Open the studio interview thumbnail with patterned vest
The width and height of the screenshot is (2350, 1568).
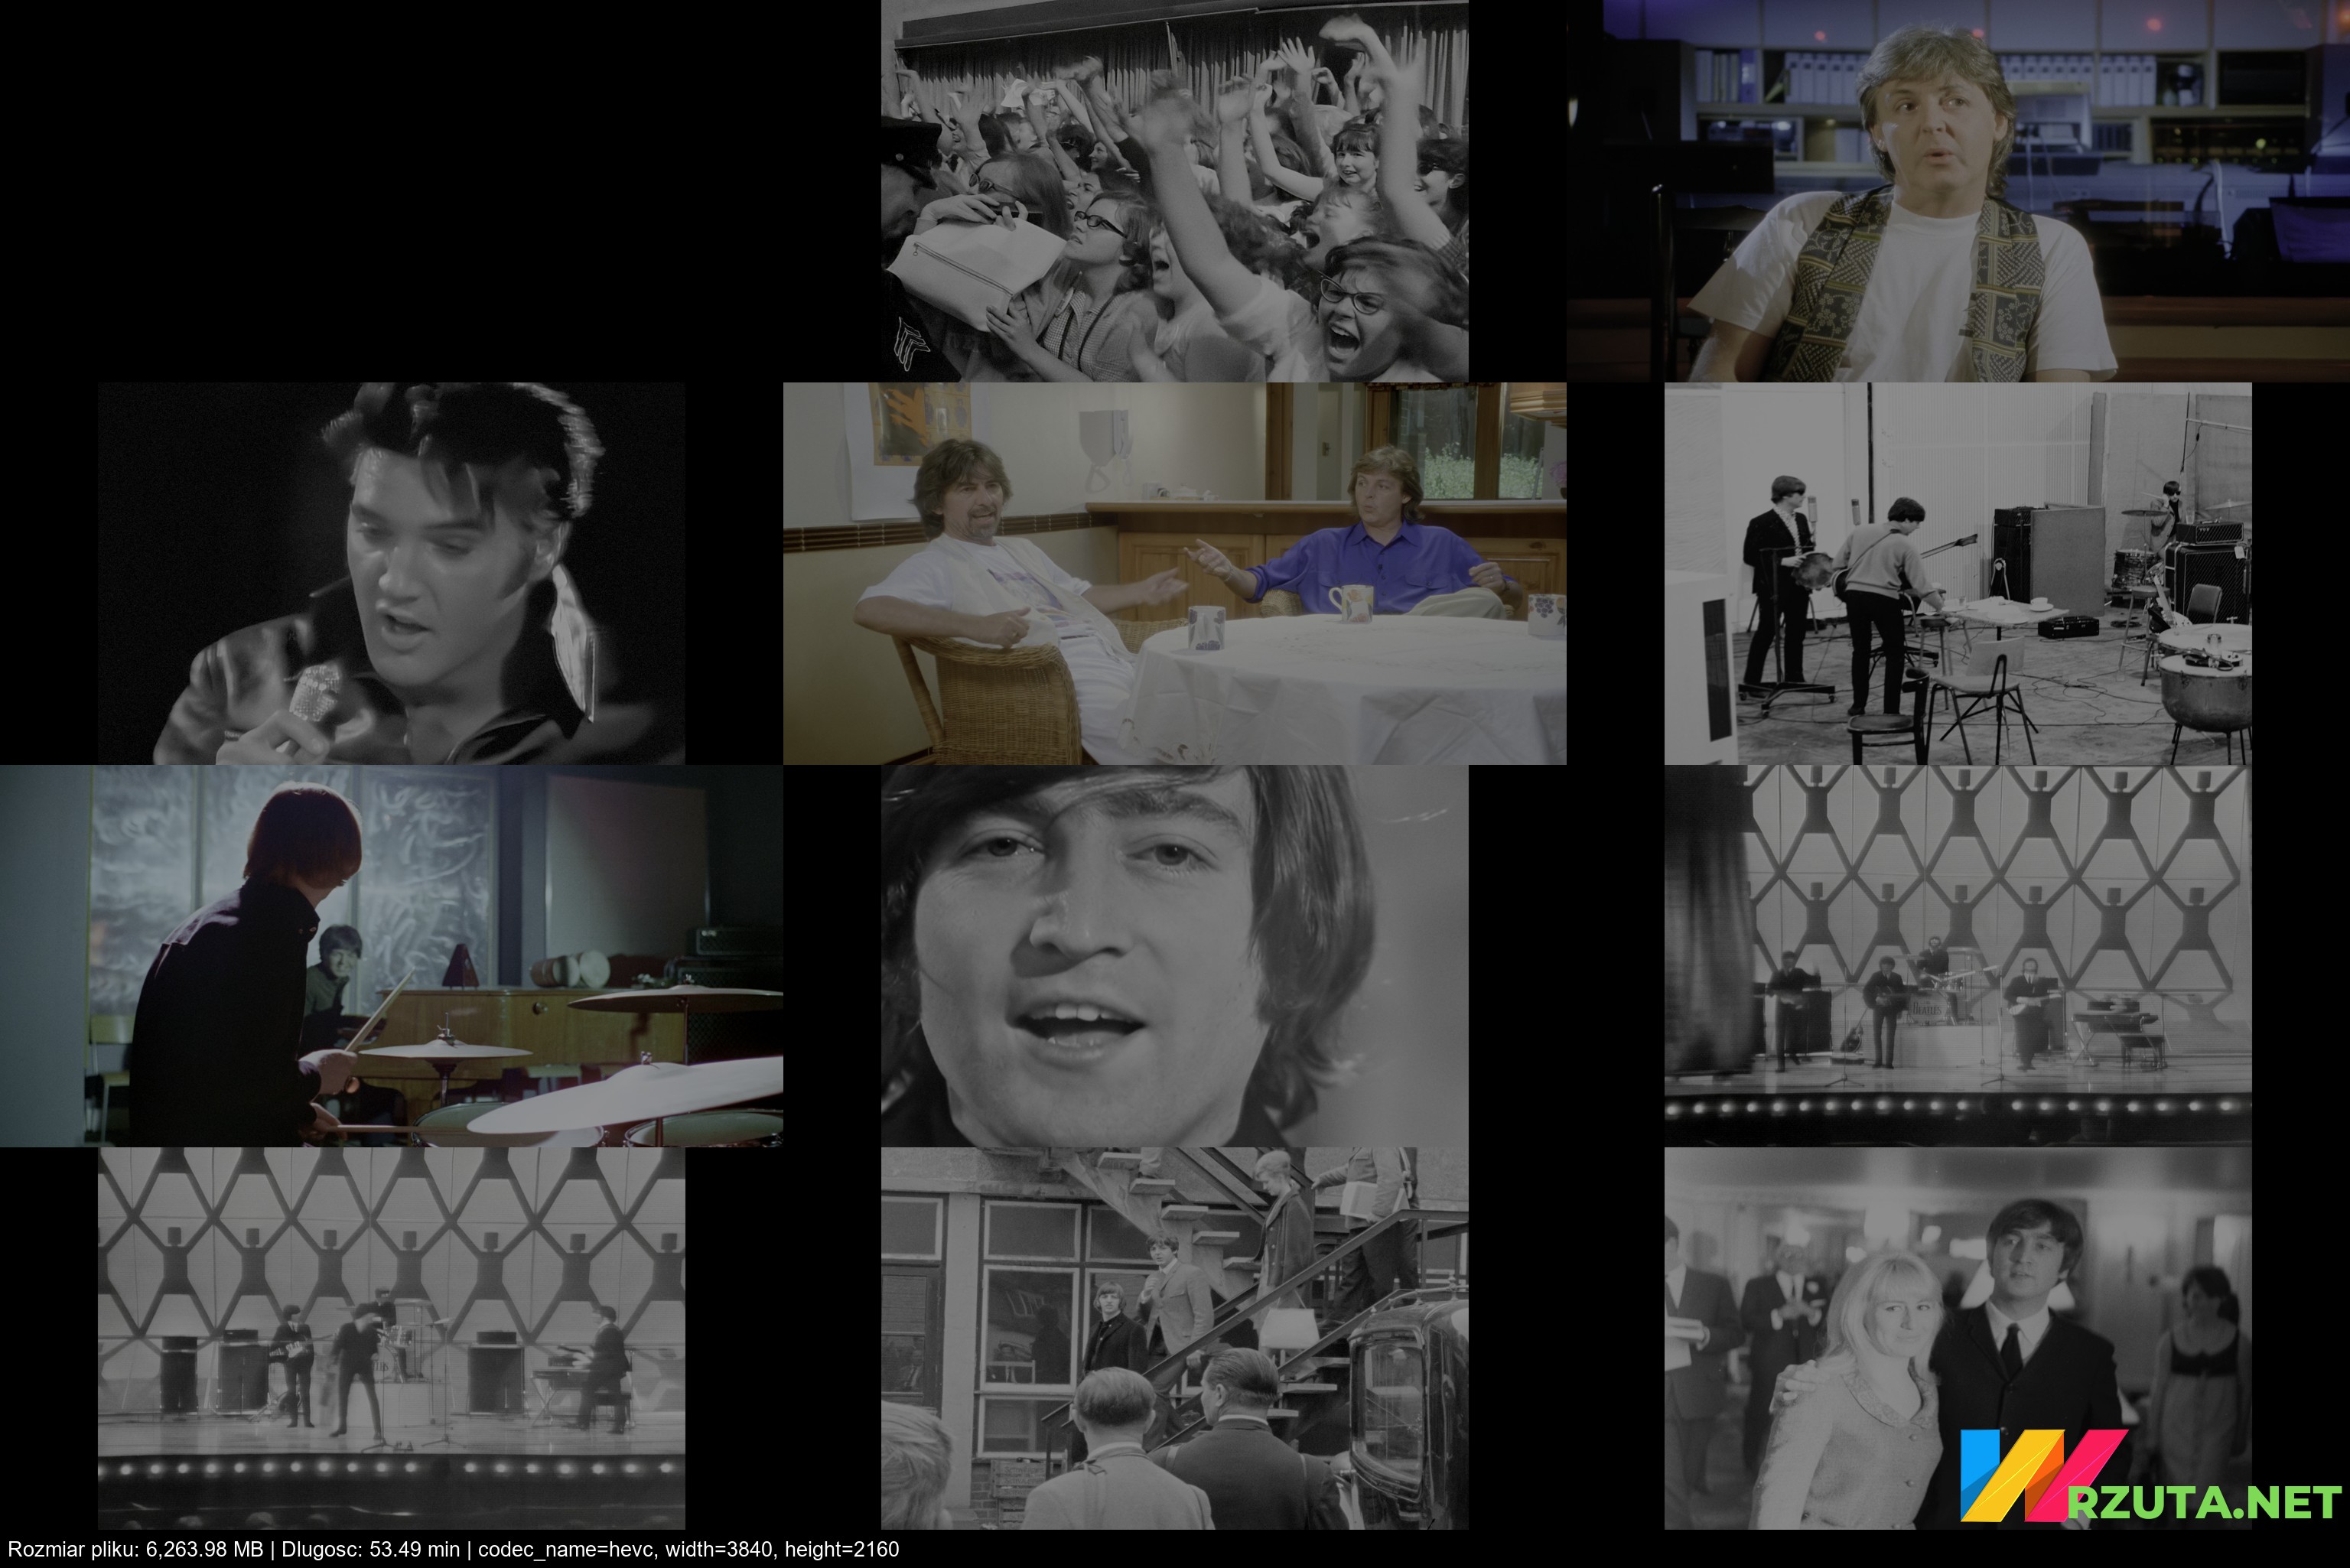[x=1957, y=190]
